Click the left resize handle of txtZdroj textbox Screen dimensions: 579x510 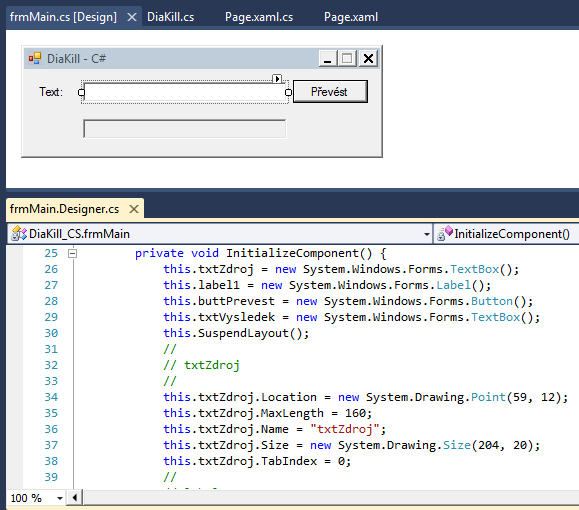pos(82,92)
